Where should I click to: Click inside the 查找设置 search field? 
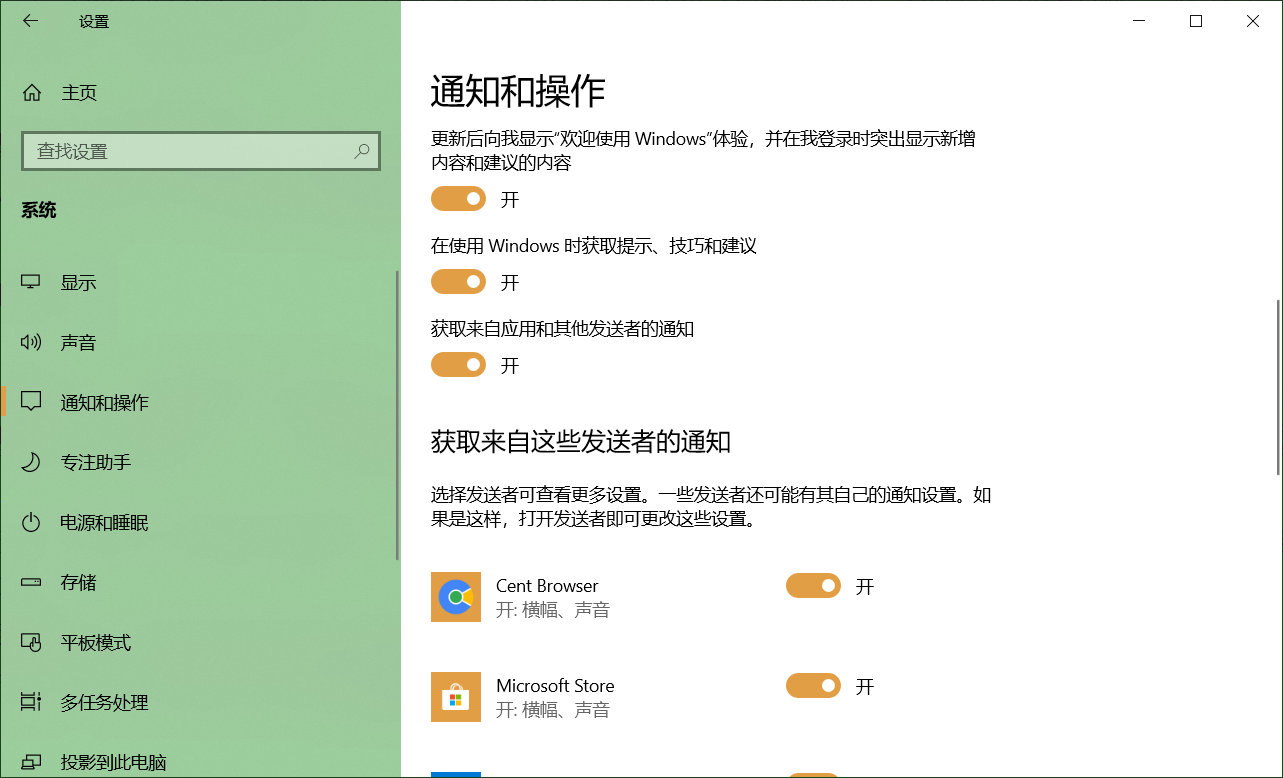[x=180, y=150]
